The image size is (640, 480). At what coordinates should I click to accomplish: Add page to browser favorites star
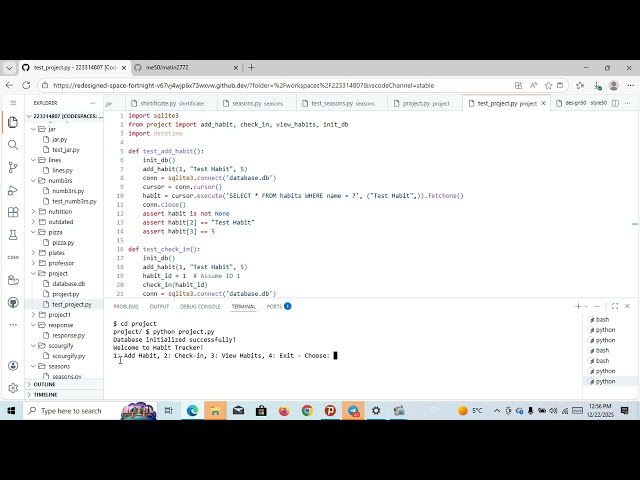pyautogui.click(x=549, y=85)
